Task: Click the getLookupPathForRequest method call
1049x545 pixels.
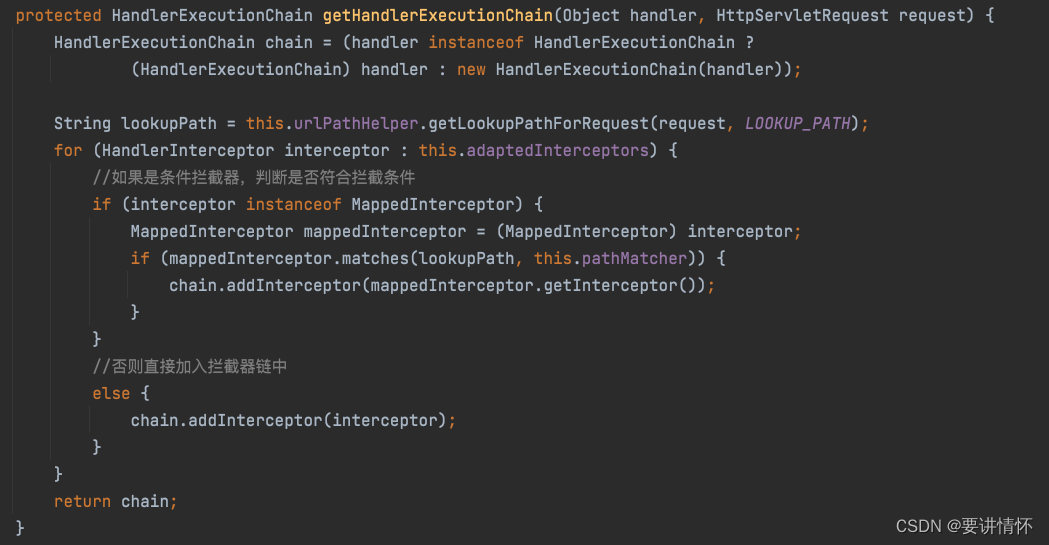Action: (539, 124)
